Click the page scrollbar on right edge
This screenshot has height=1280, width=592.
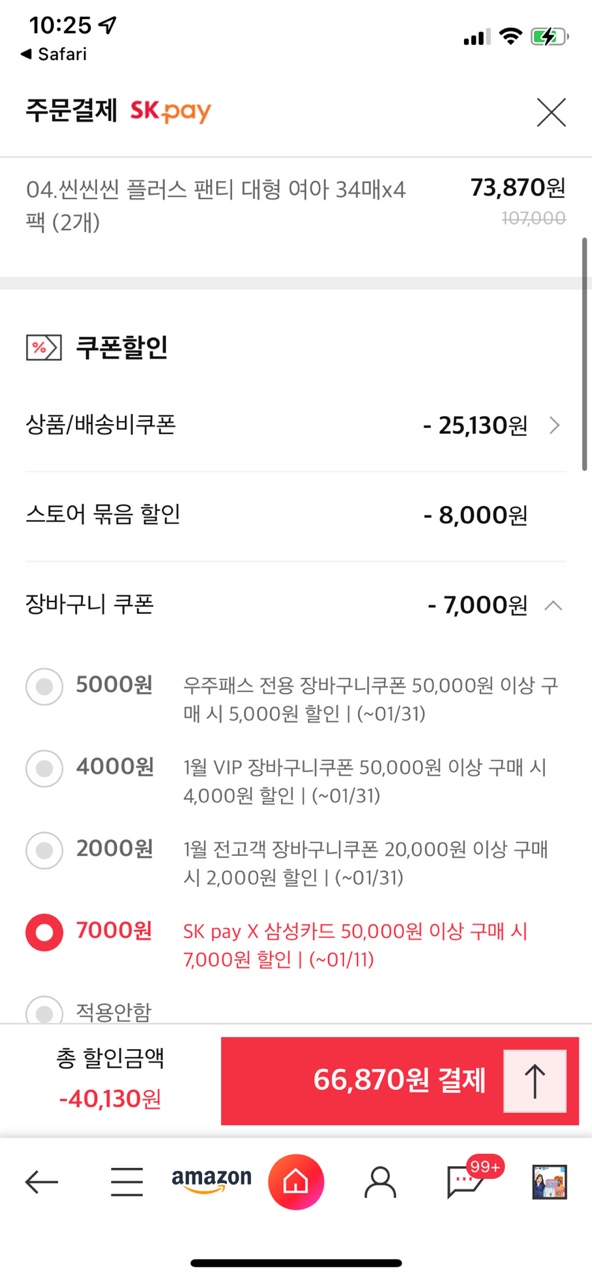tap(586, 355)
